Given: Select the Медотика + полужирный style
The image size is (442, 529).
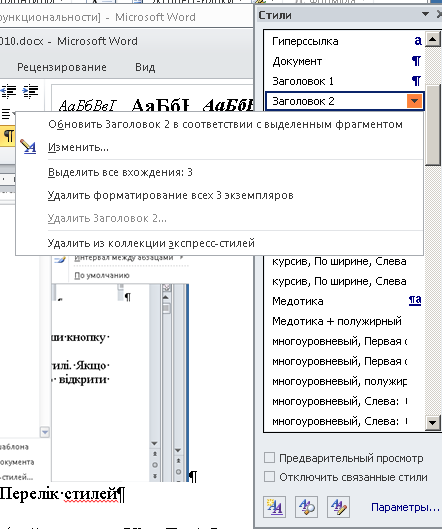Looking at the screenshot, I should pos(344,321).
